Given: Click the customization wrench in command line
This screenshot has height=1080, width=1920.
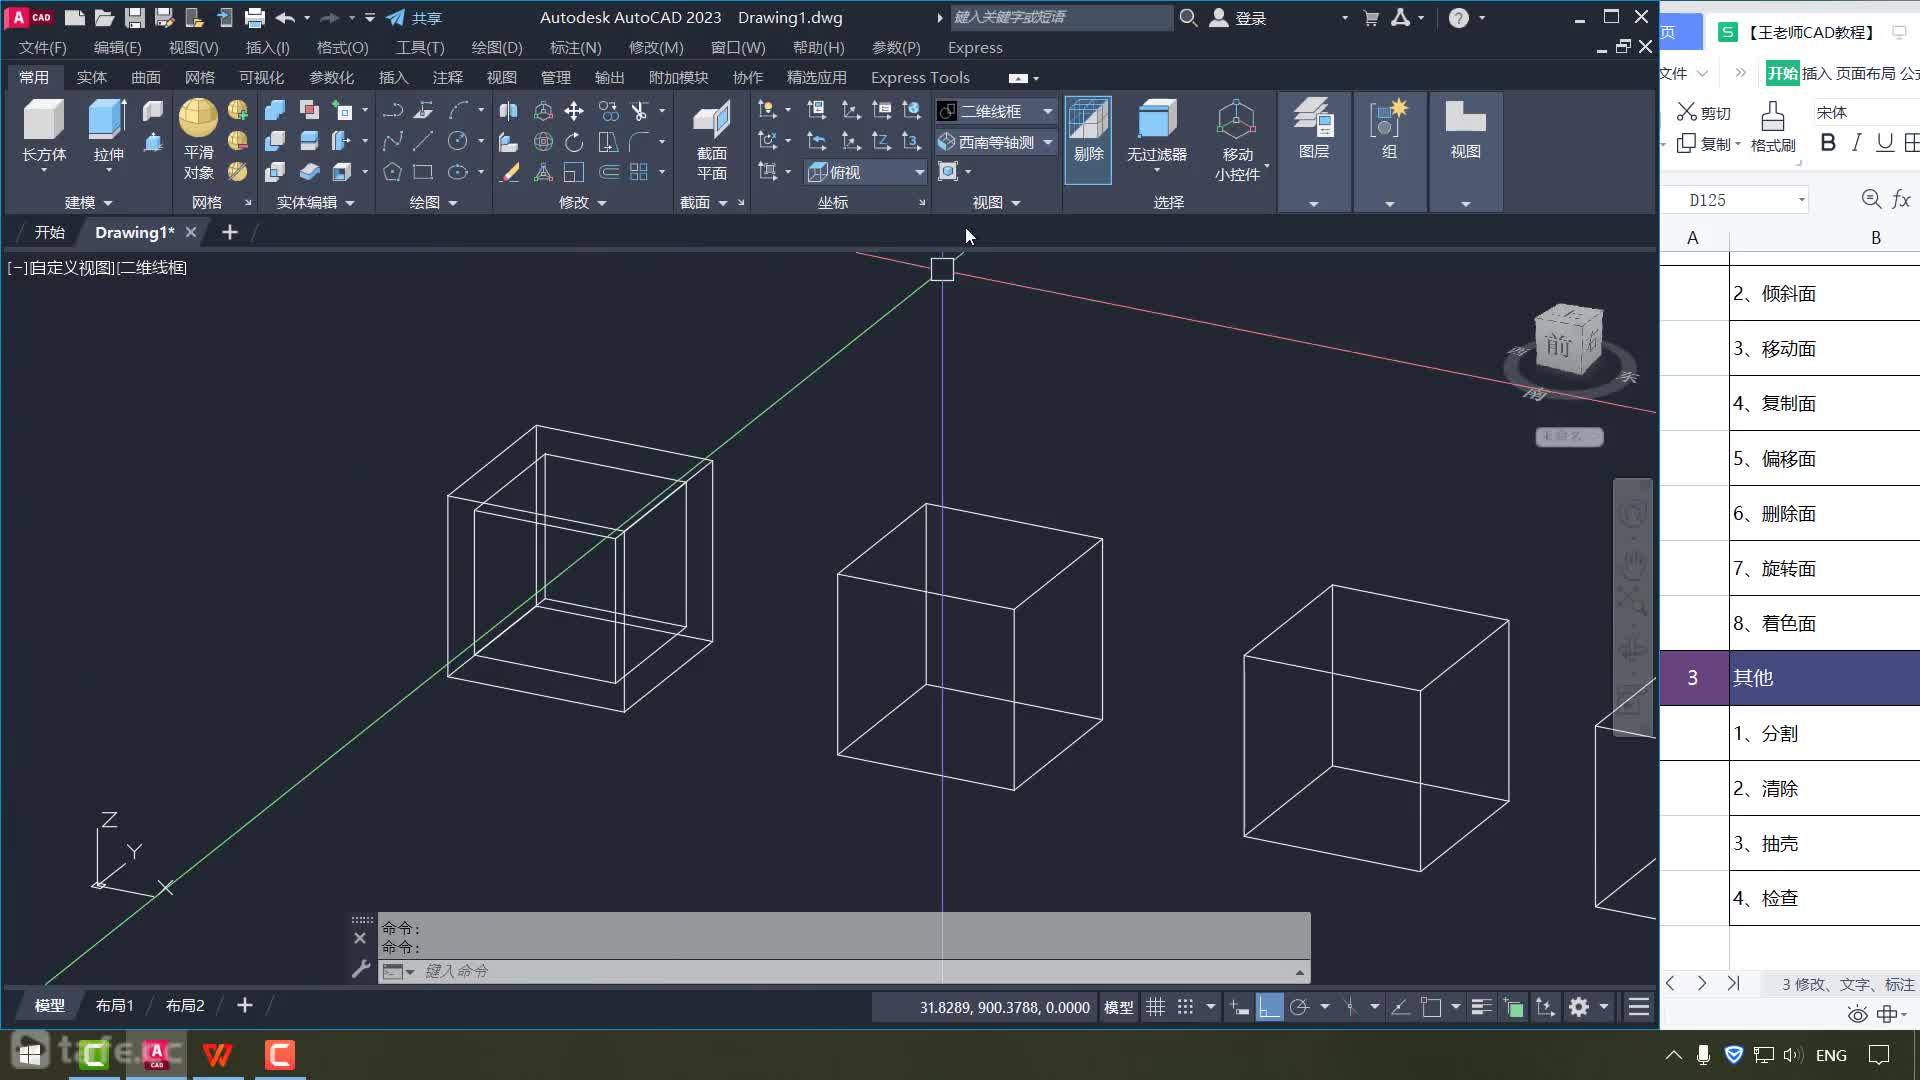Looking at the screenshot, I should [361, 969].
